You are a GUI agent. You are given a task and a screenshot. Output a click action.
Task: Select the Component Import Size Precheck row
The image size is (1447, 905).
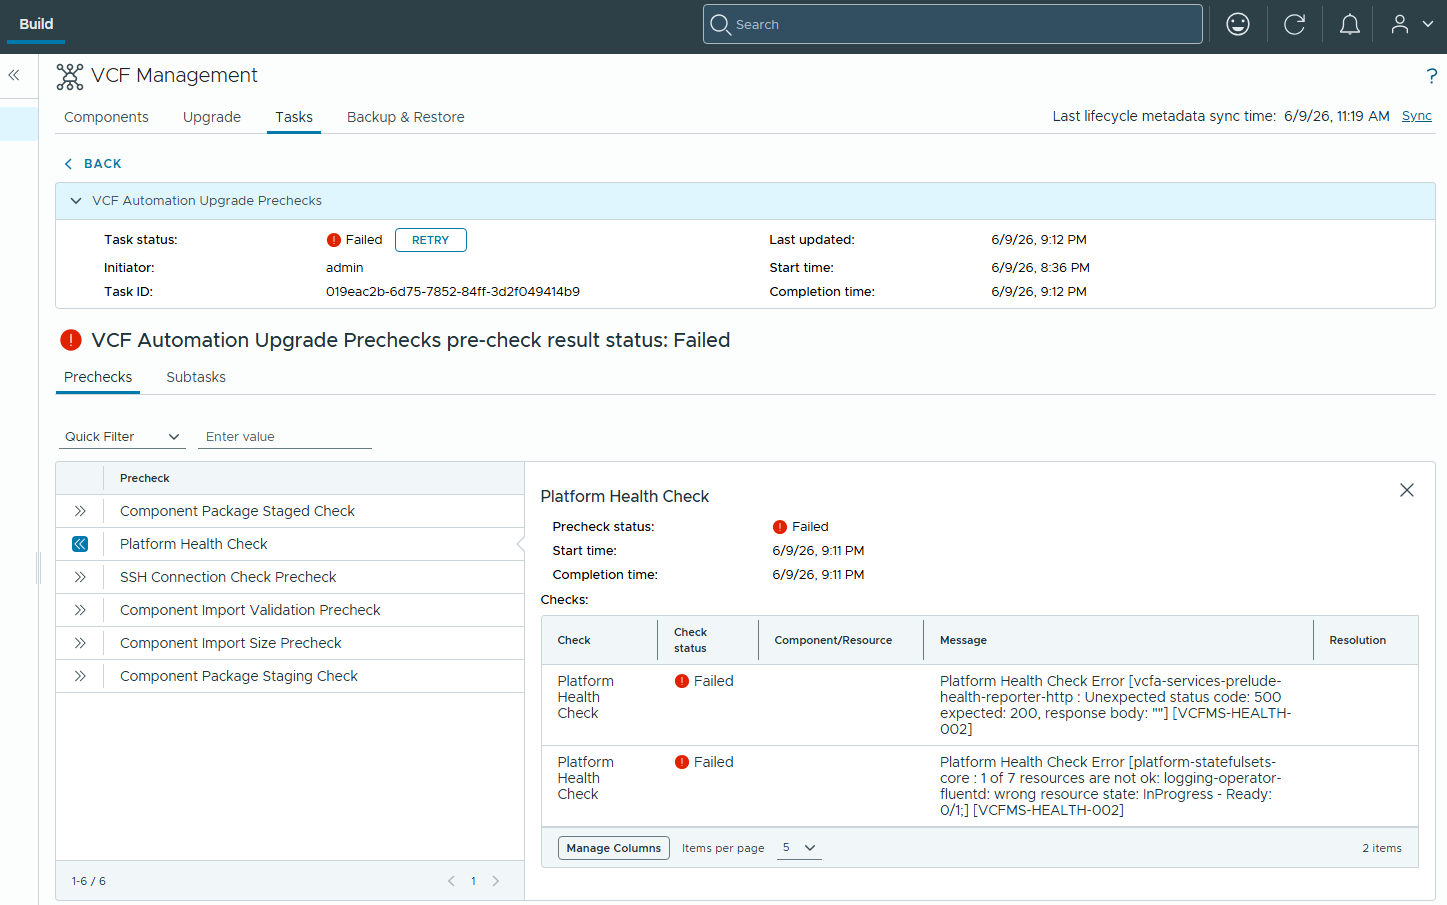pyautogui.click(x=290, y=643)
